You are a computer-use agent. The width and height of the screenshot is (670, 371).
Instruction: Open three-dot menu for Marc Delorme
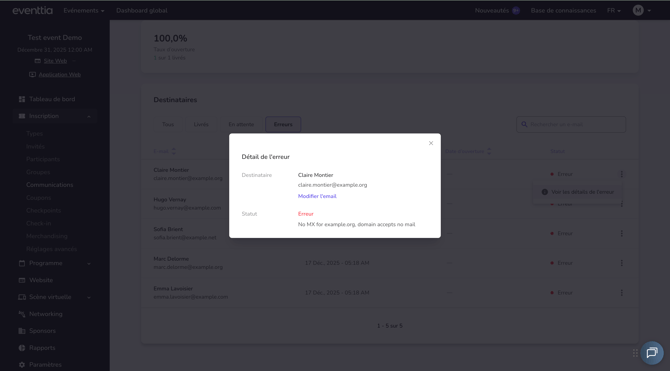(x=622, y=263)
